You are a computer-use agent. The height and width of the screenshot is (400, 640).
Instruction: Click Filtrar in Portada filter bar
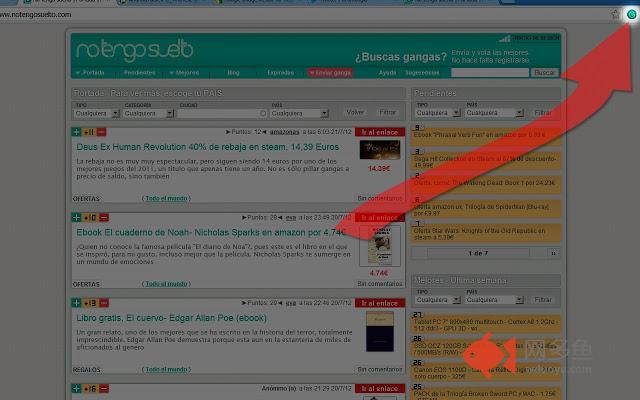click(x=388, y=112)
